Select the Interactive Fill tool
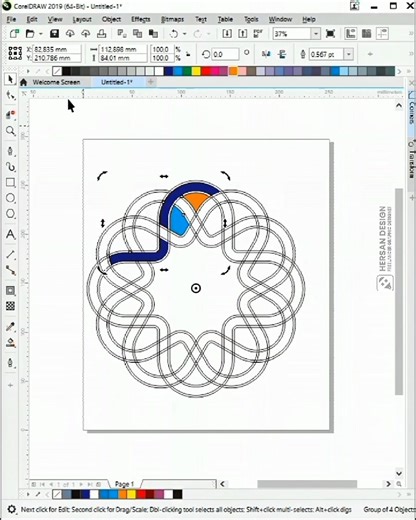Image resolution: width=416 pixels, height=520 pixels. 10,343
